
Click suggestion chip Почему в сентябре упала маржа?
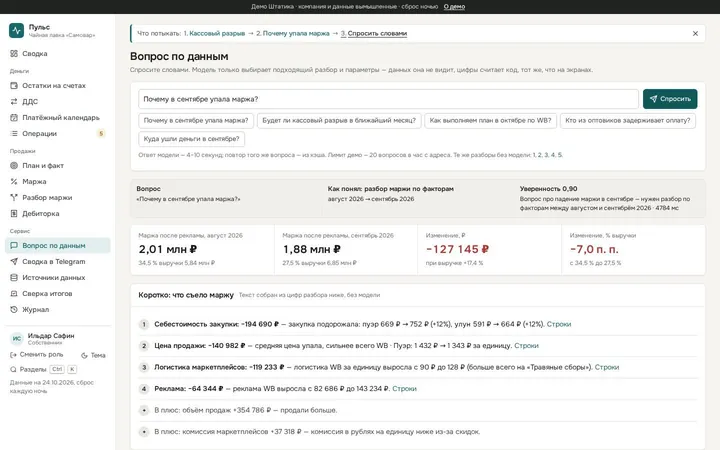tap(196, 120)
